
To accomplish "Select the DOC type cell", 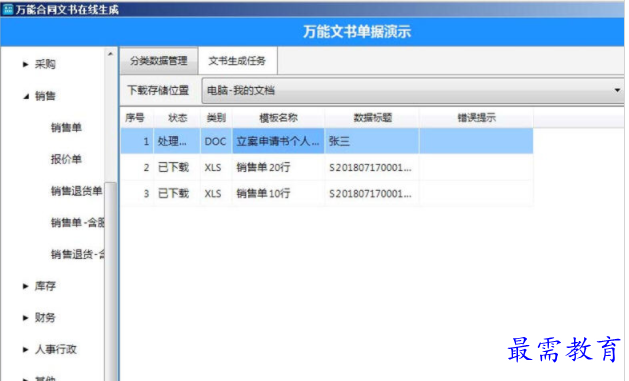I will (216, 141).
